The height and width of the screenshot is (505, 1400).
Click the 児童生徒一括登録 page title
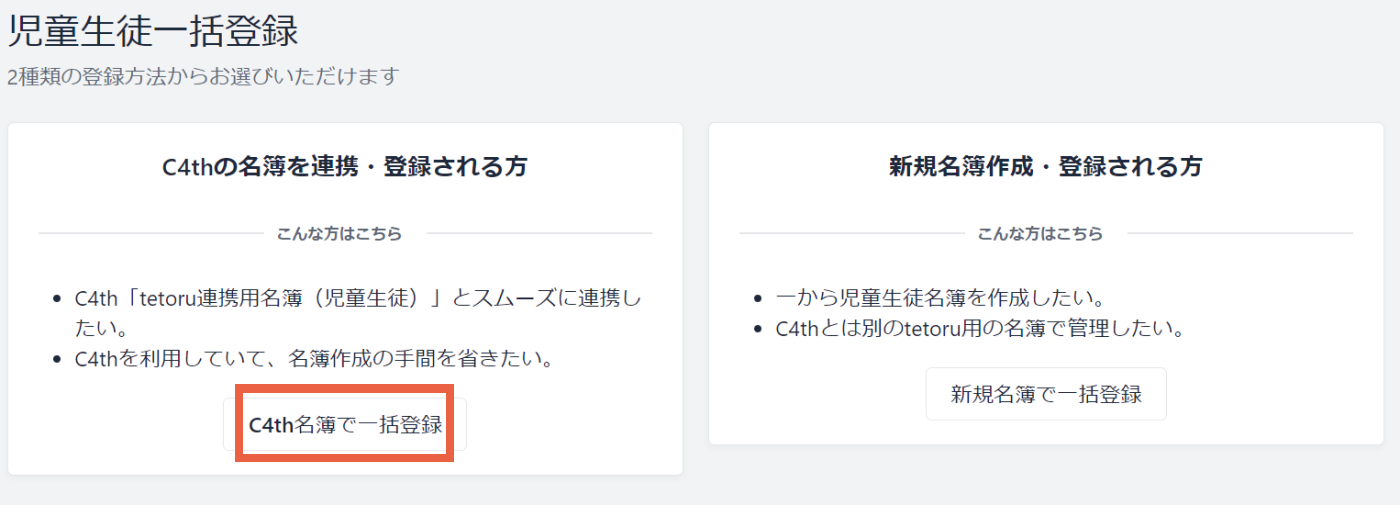(154, 31)
